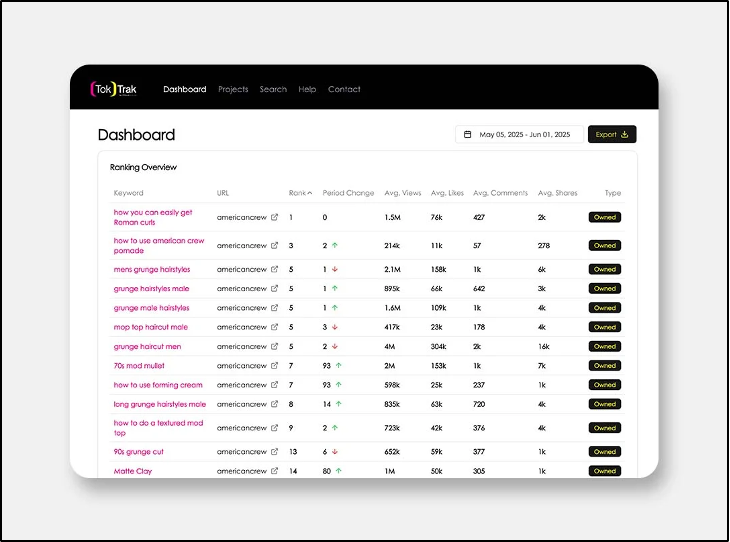Open the Projects nav item
This screenshot has width=730, height=542.
pos(233,89)
